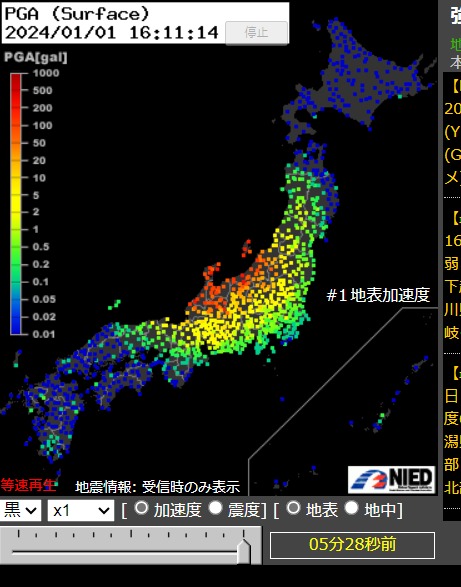The image size is (461, 587).
Task: Select the 加速度 radio button
Action: click(x=141, y=508)
